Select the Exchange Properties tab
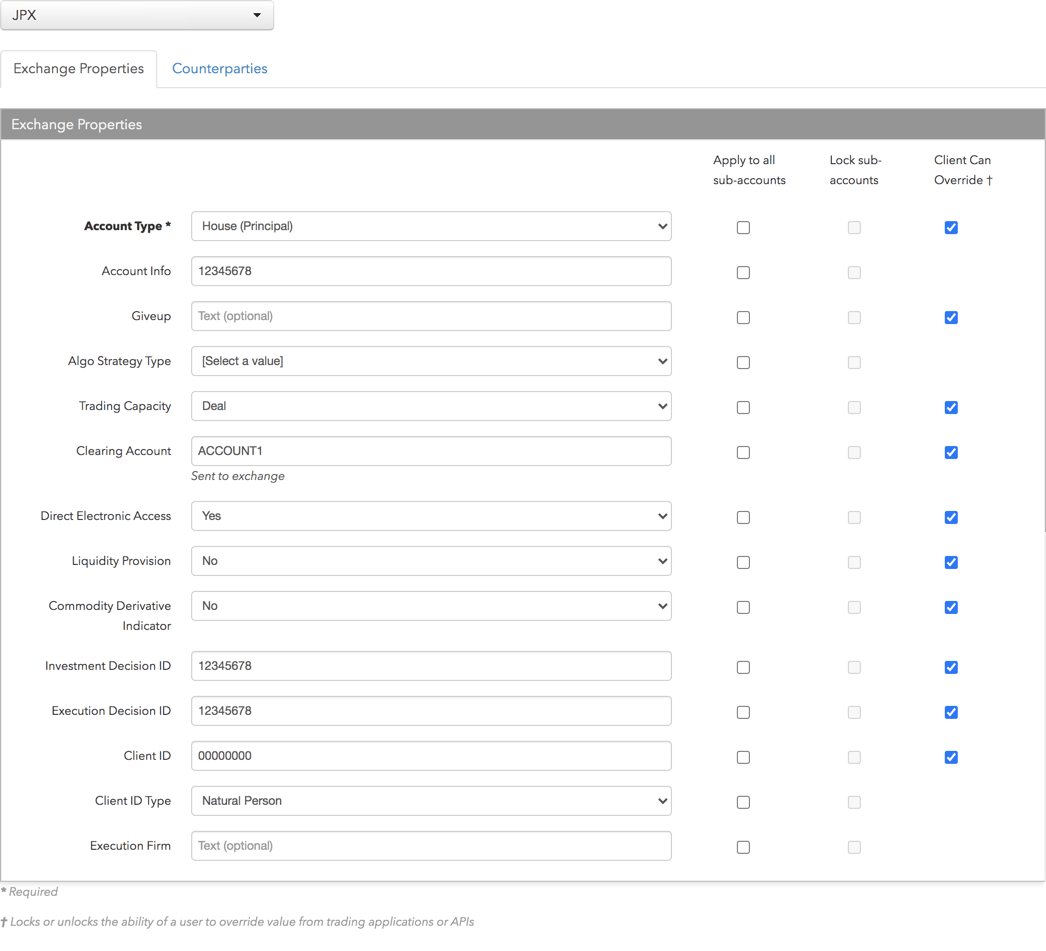Viewport: 1046px width, 951px height. coord(79,68)
